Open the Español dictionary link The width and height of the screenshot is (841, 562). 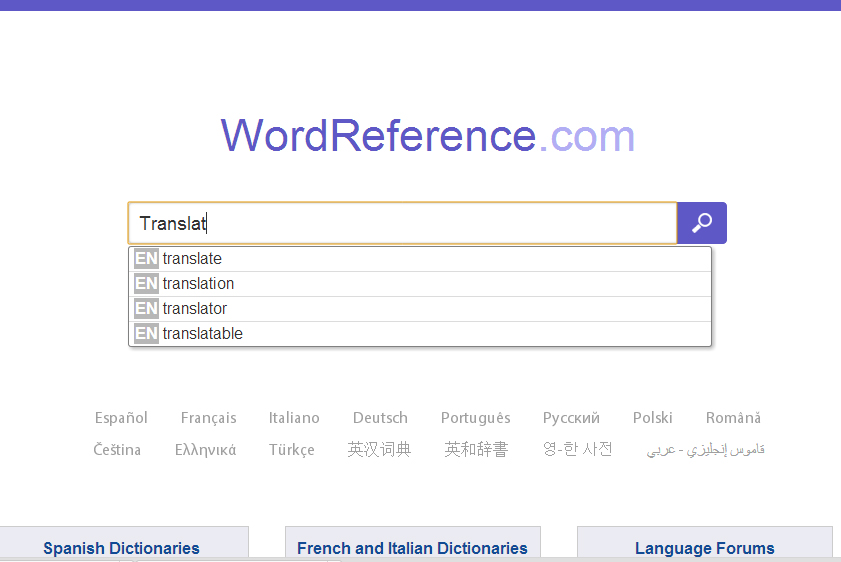pos(121,418)
